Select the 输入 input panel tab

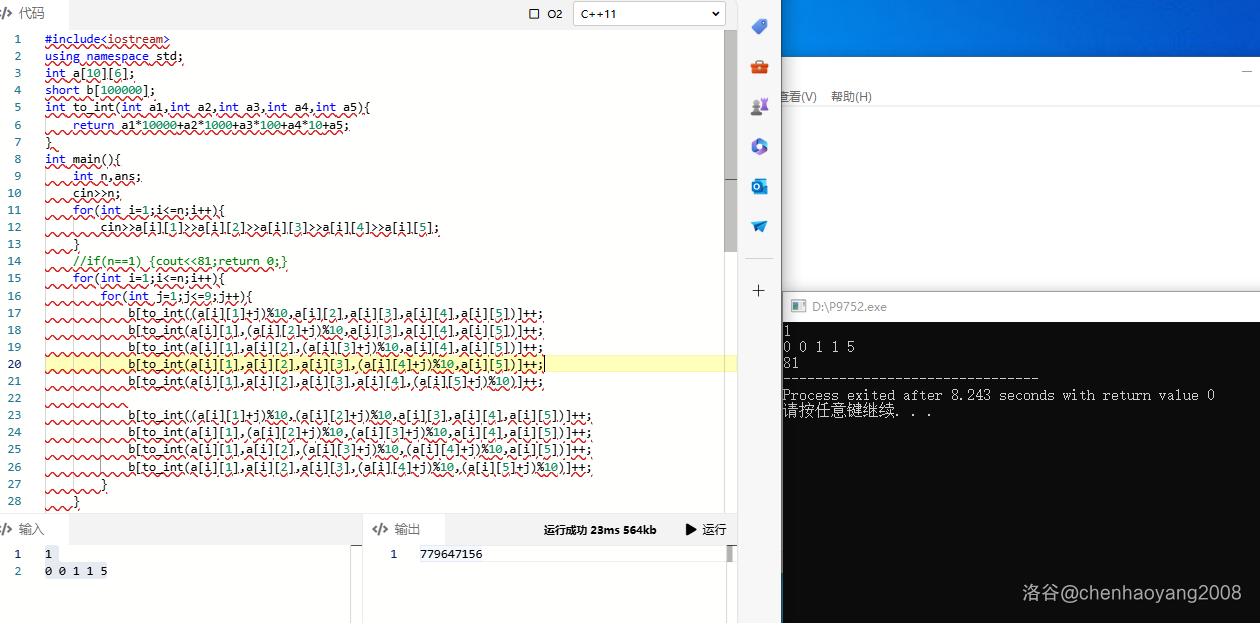click(24, 529)
